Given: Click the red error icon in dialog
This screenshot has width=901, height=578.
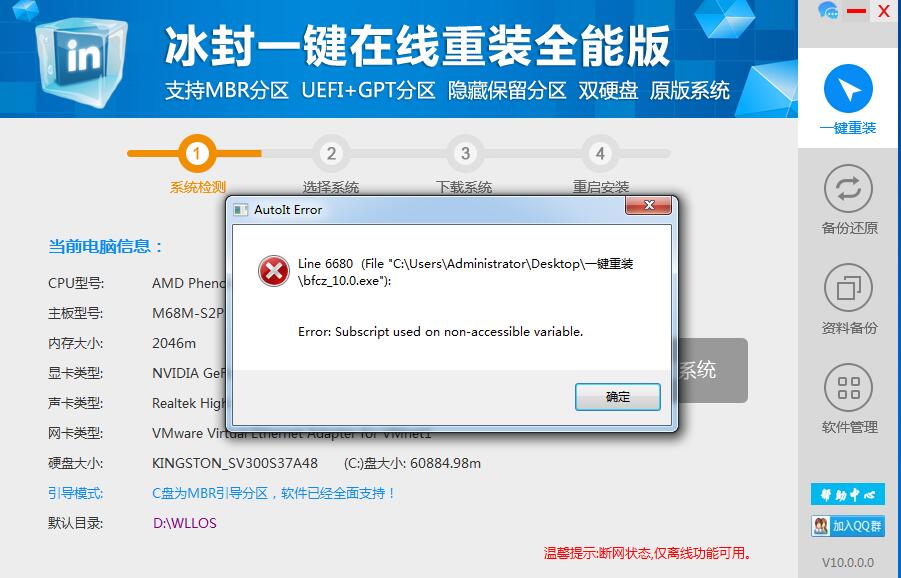Looking at the screenshot, I should pos(274,271).
